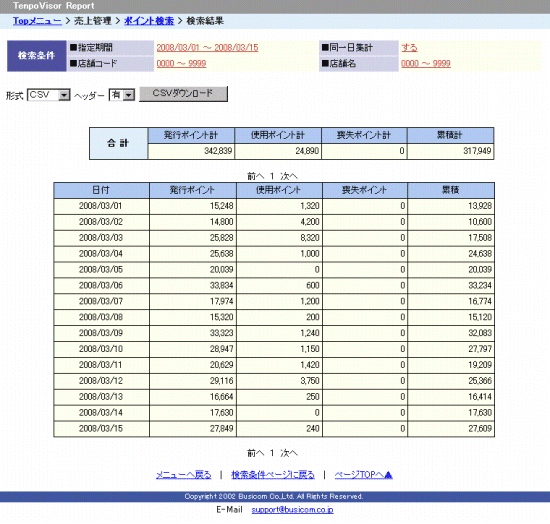Click 検索条件ページに戻る link
The image size is (550, 524).
click(273, 475)
